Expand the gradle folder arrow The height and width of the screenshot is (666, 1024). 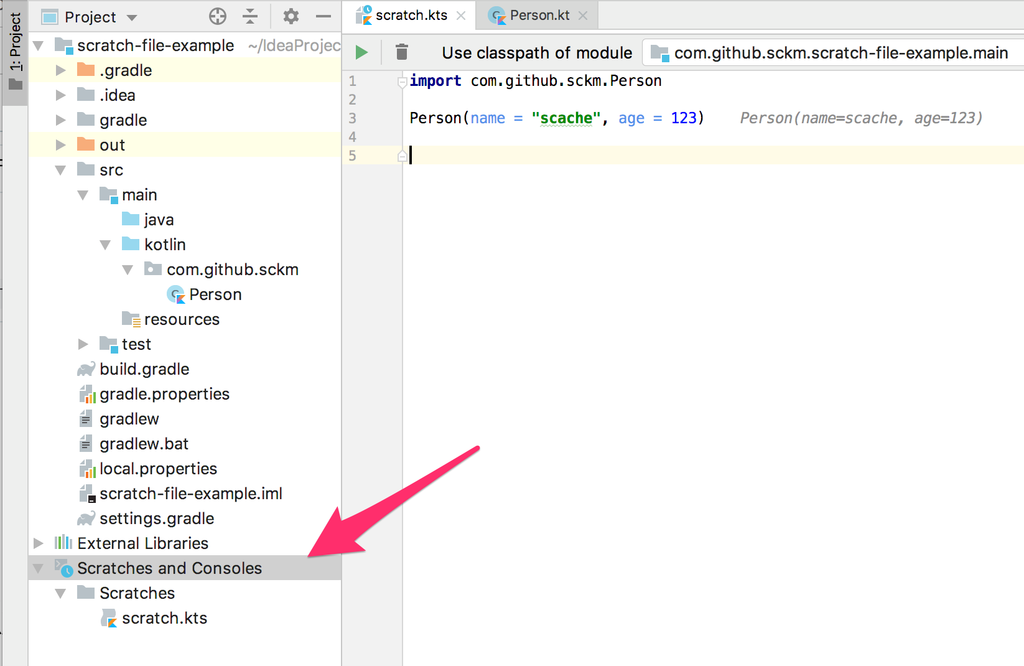point(61,120)
